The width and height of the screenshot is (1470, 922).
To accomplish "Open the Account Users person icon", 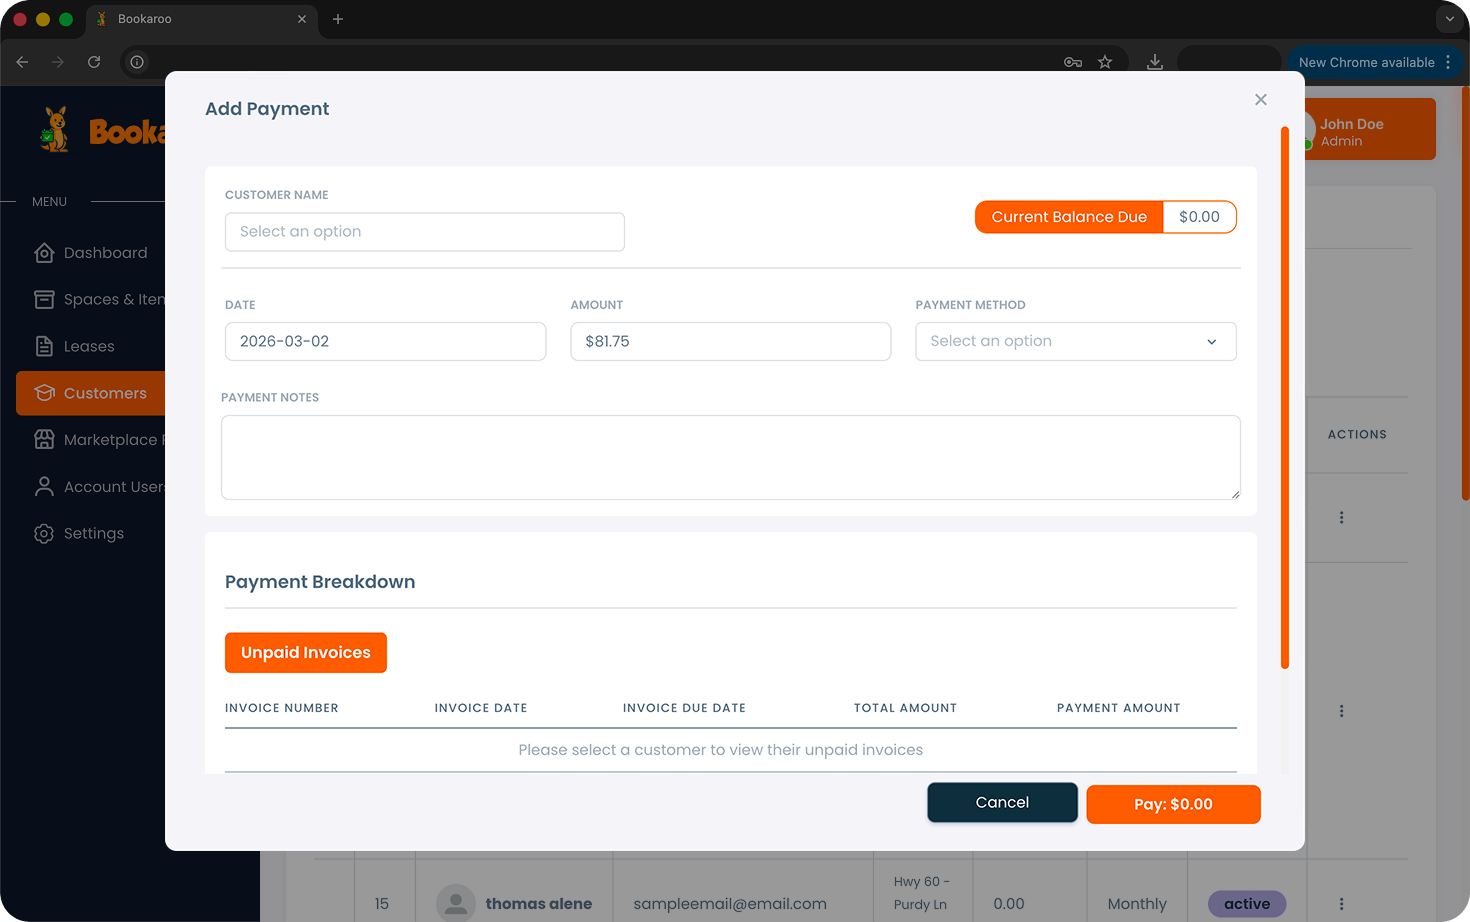I will click(x=44, y=487).
